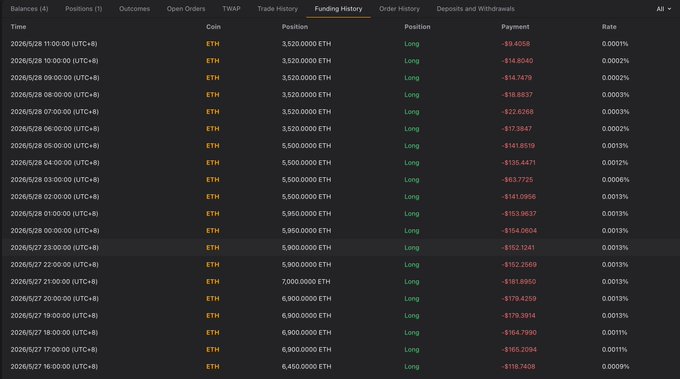The width and height of the screenshot is (680, 379).
Task: Click payment value -$141.8519
Action: [x=518, y=146]
